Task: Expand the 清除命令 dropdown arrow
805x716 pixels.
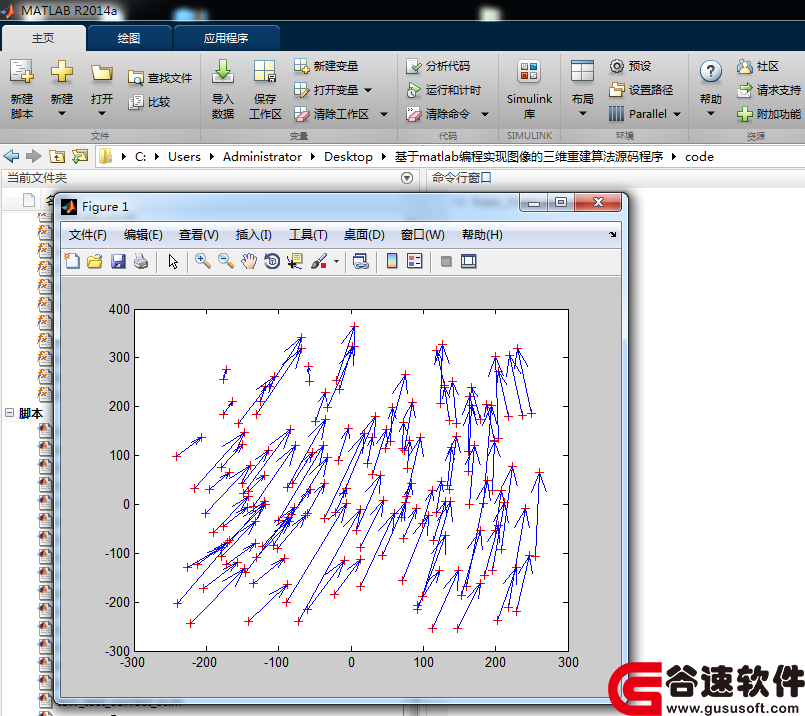Action: tap(485, 114)
